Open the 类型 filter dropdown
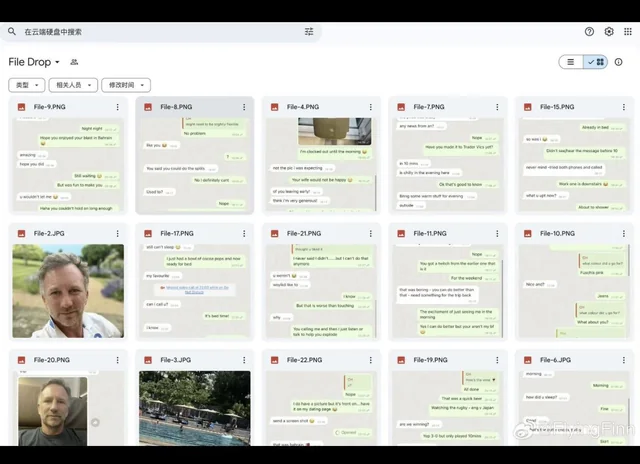The width and height of the screenshot is (640, 464). [x=26, y=86]
